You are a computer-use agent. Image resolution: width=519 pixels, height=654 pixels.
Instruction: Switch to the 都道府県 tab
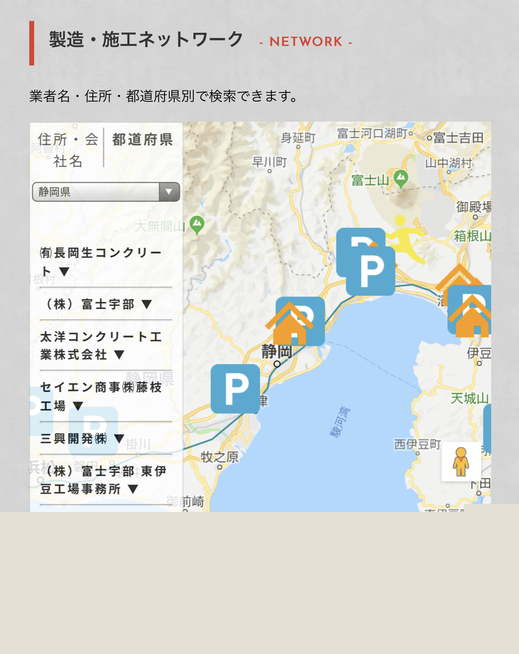coord(143,139)
